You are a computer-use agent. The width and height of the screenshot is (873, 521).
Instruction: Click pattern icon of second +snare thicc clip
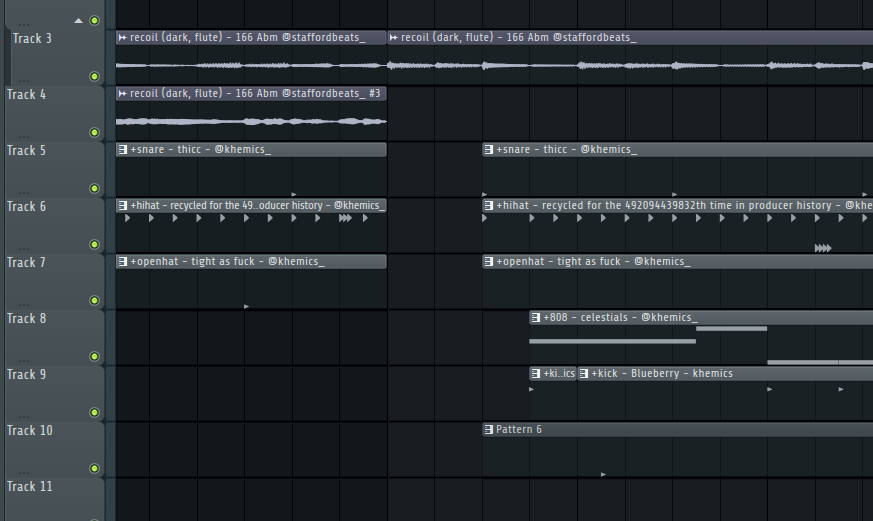pos(488,149)
